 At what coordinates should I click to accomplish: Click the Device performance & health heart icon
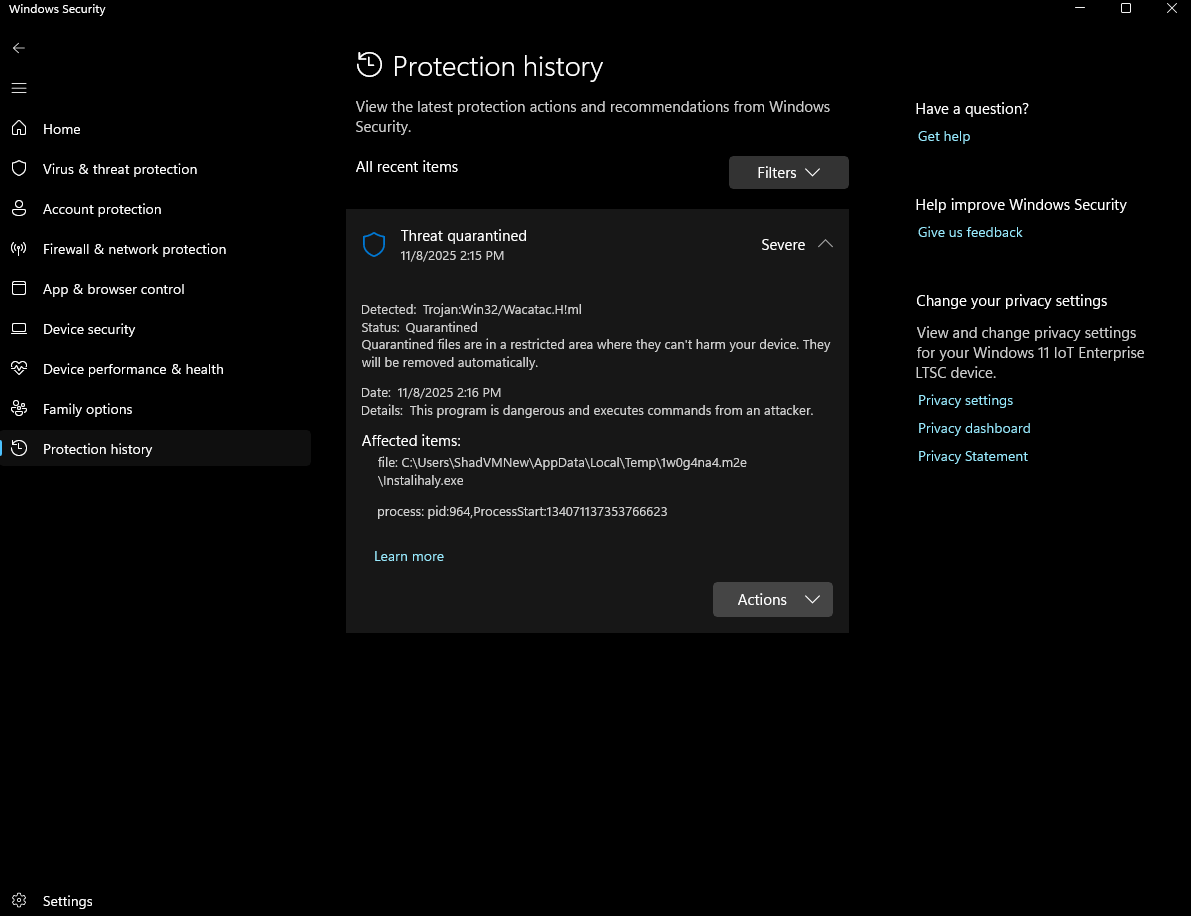click(x=19, y=369)
